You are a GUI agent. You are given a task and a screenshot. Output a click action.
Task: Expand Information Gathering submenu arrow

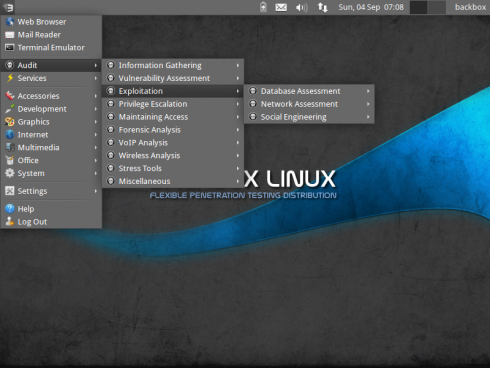click(x=238, y=65)
